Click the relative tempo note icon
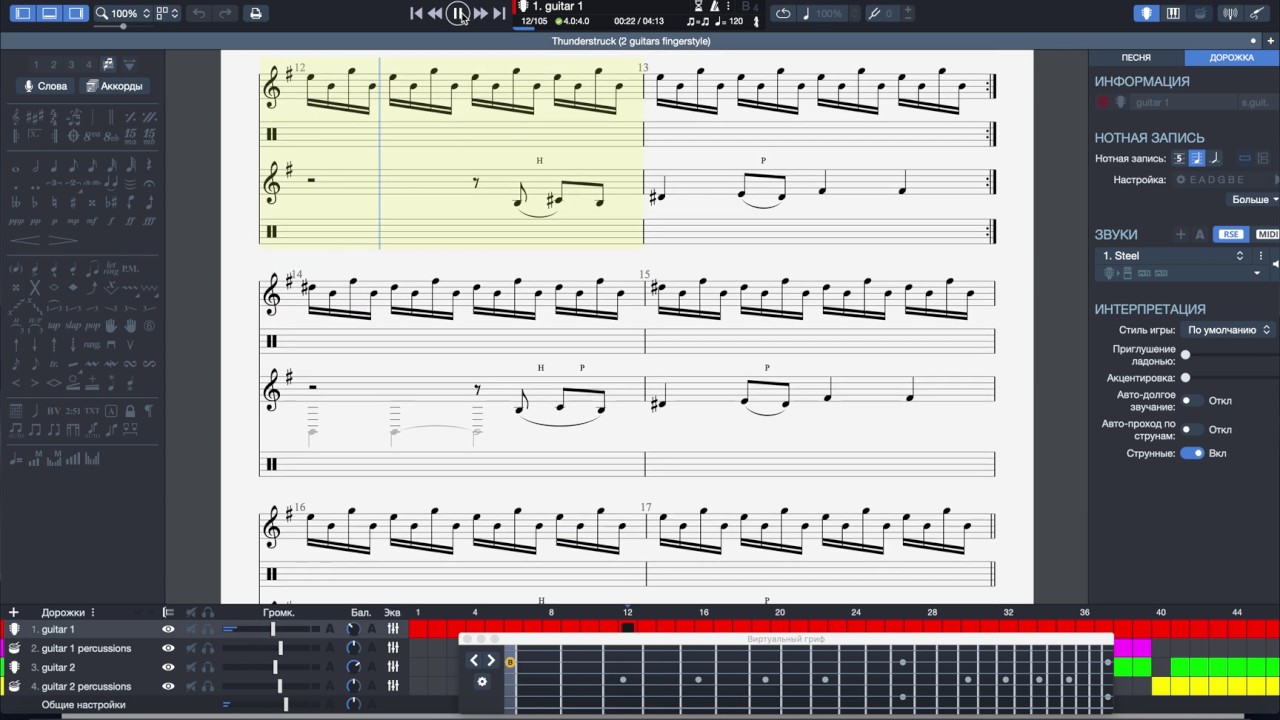The image size is (1280, 720). tap(807, 13)
